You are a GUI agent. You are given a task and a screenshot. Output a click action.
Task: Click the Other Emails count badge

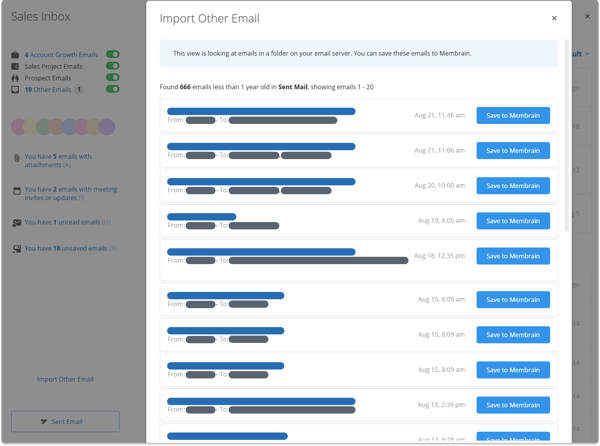click(79, 90)
